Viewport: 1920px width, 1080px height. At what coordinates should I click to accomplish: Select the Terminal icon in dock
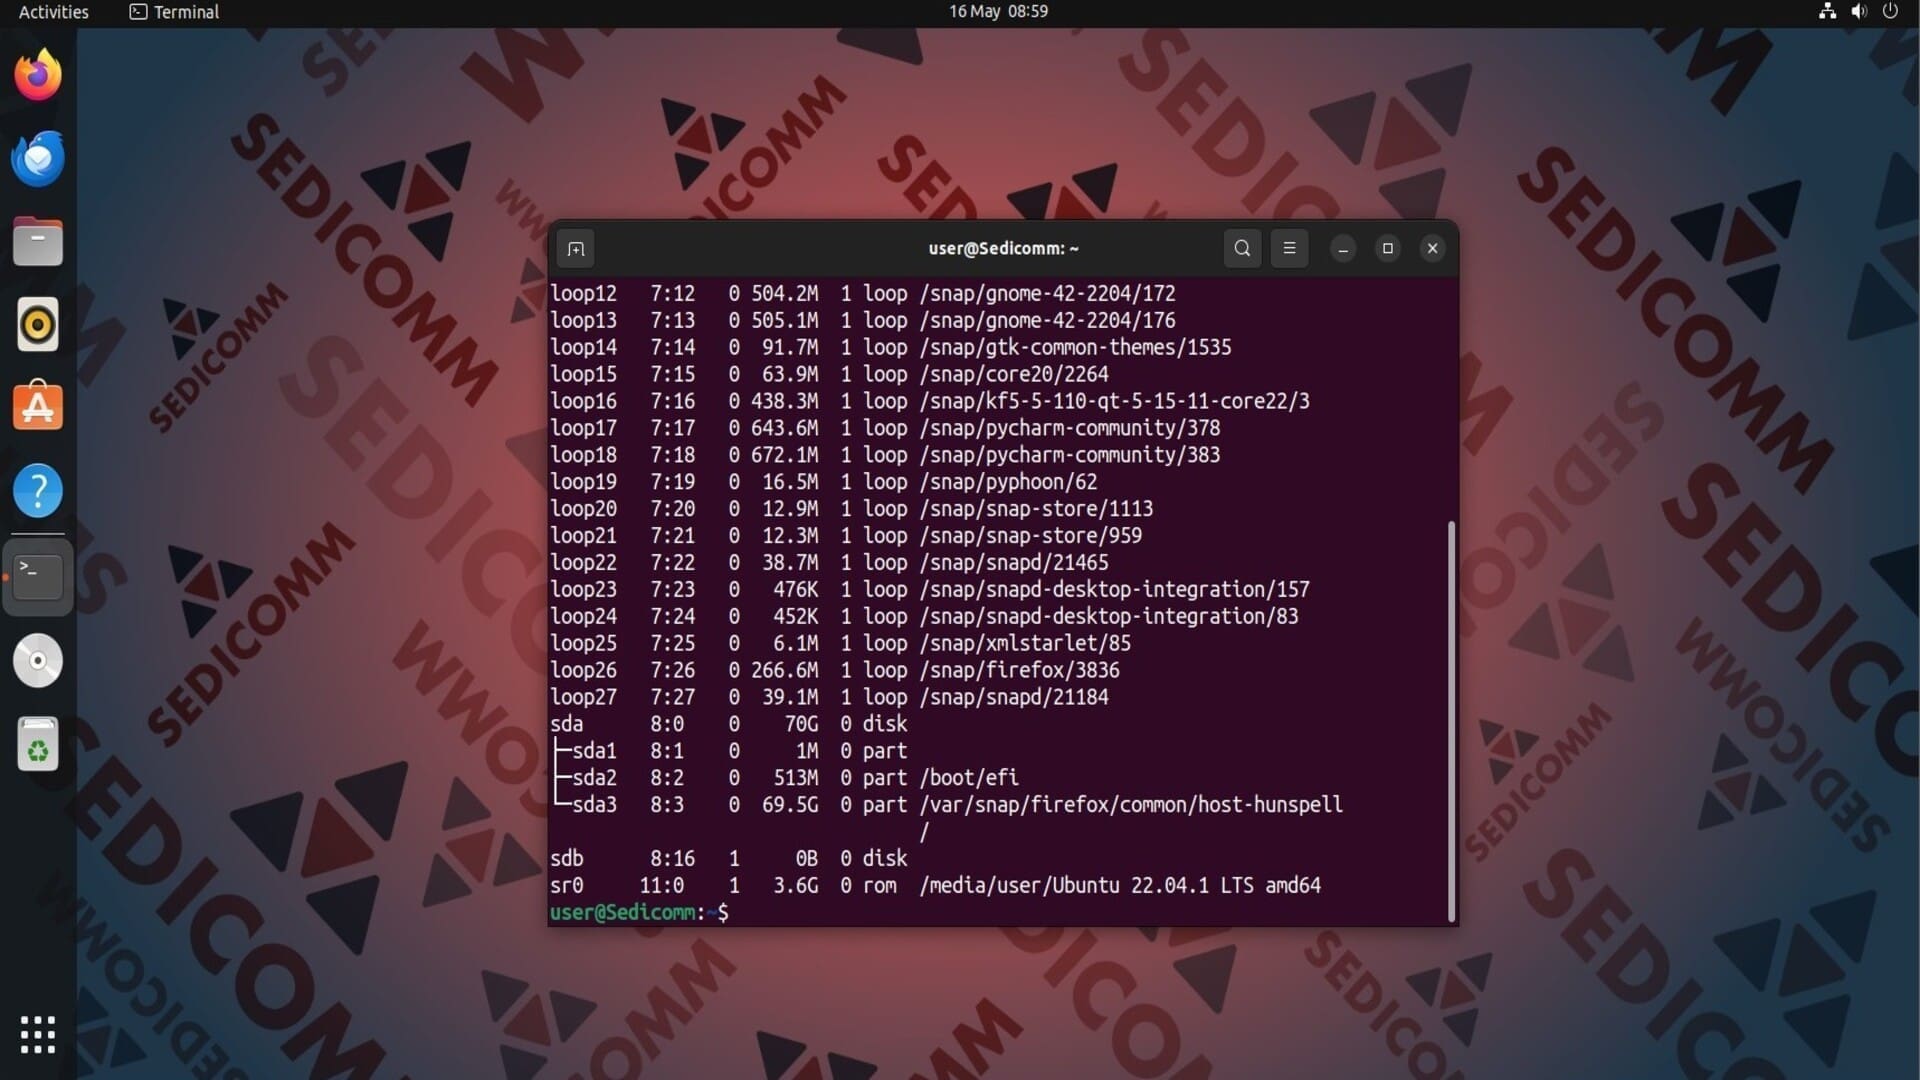click(x=38, y=576)
